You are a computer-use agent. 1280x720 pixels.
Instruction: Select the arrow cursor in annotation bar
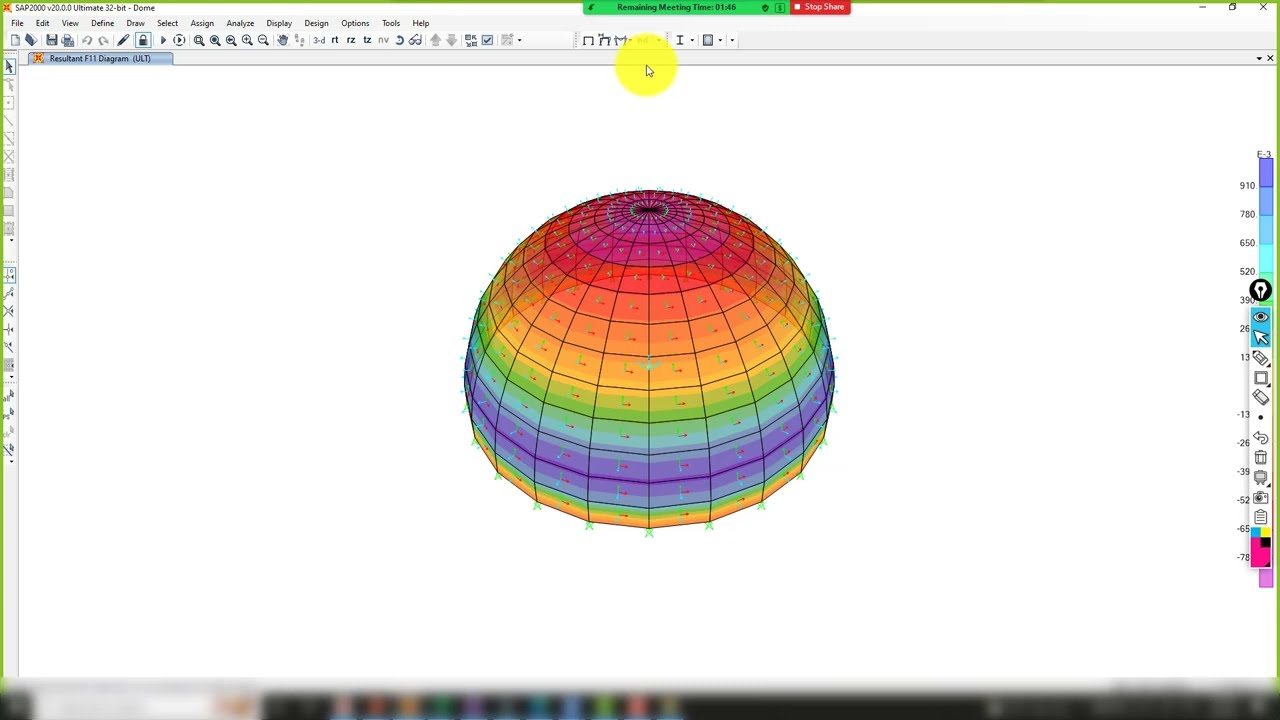click(x=1260, y=337)
